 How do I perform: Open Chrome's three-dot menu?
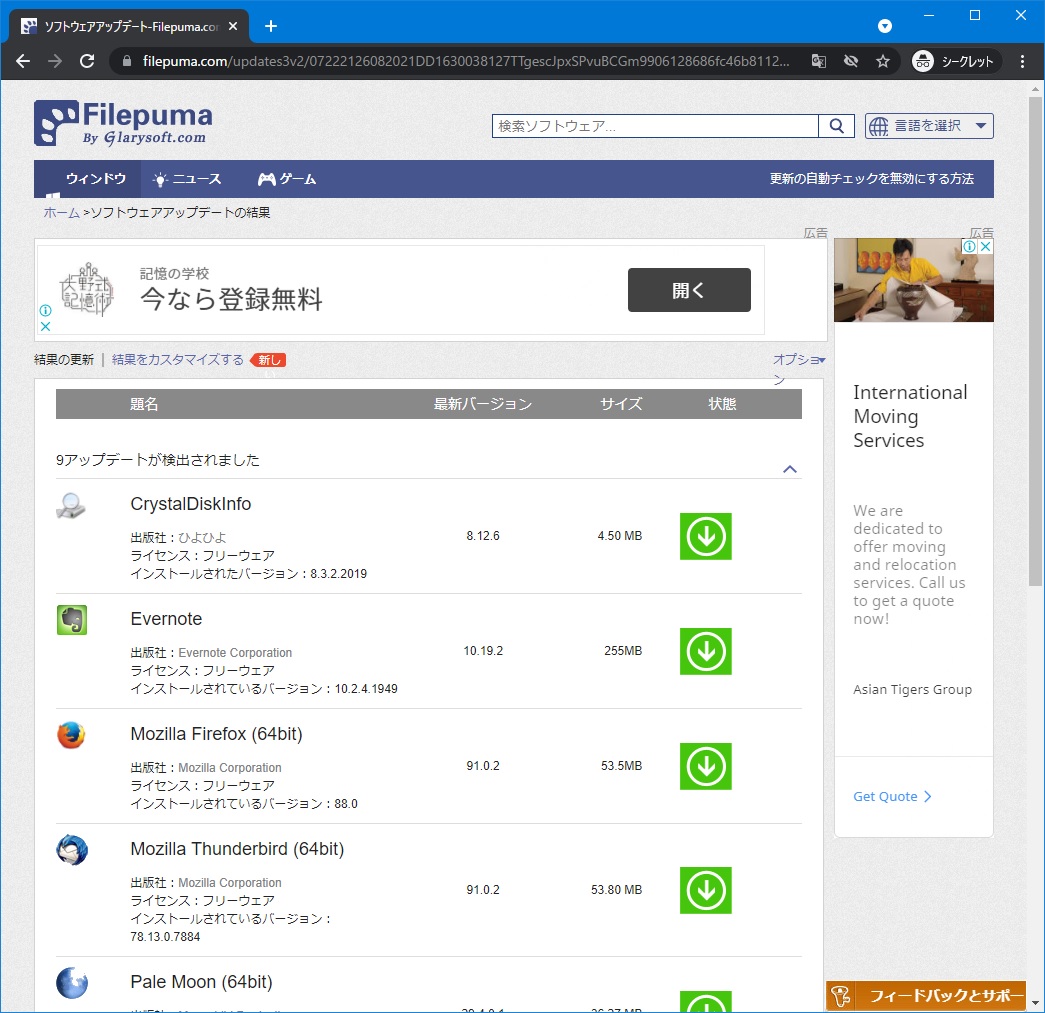click(x=1022, y=61)
